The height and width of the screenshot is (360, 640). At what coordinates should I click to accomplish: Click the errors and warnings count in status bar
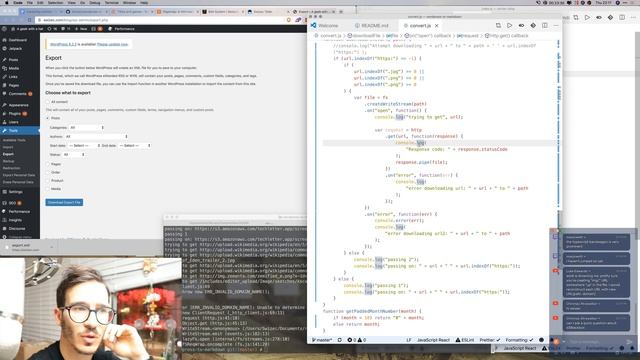click(x=357, y=340)
